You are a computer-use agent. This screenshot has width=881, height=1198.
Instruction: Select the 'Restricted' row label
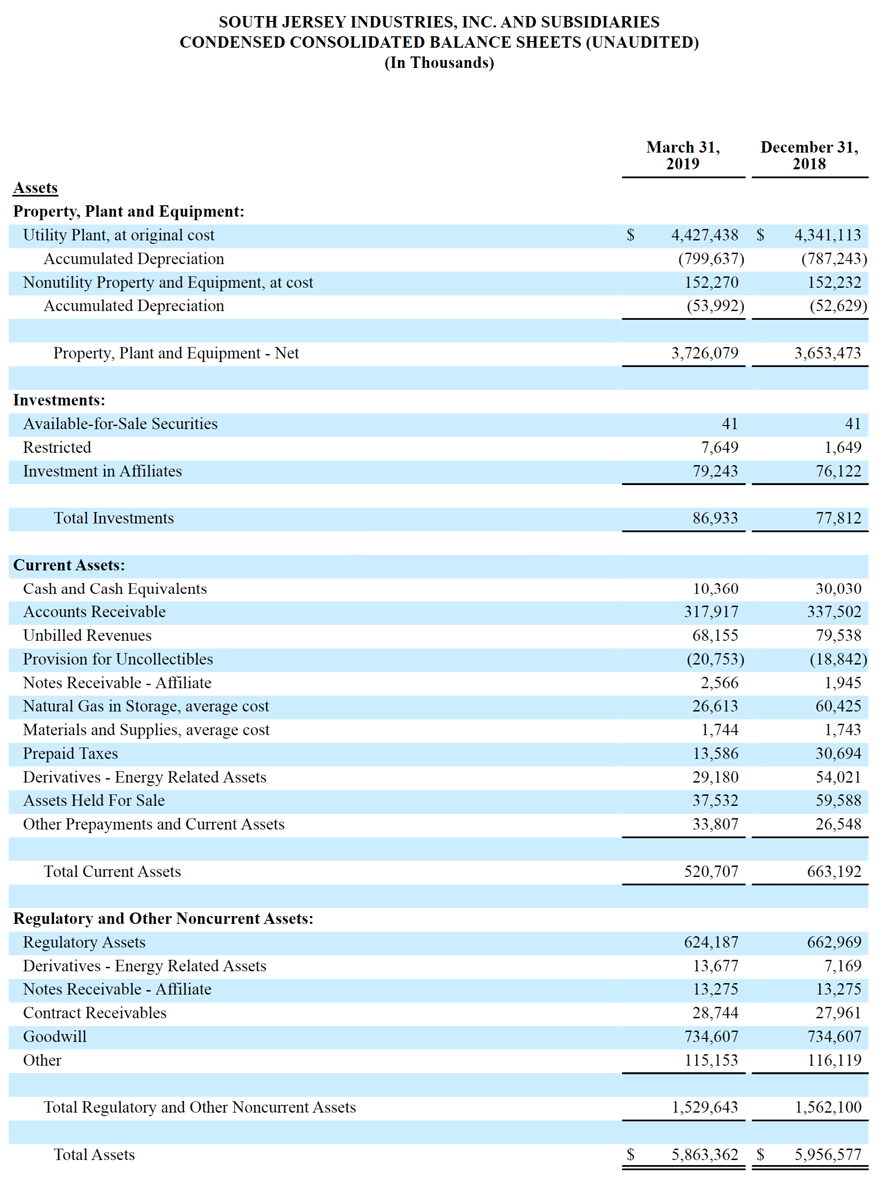pyautogui.click(x=57, y=448)
